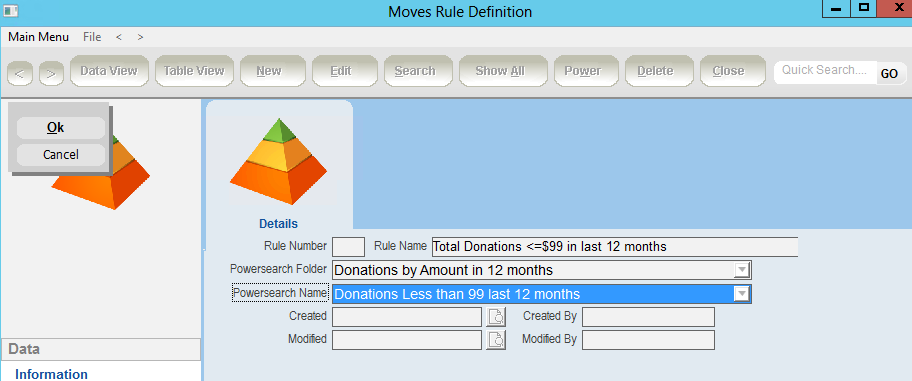The image size is (912, 381).
Task: Open the calendar picker beside Created field
Action: [496, 317]
